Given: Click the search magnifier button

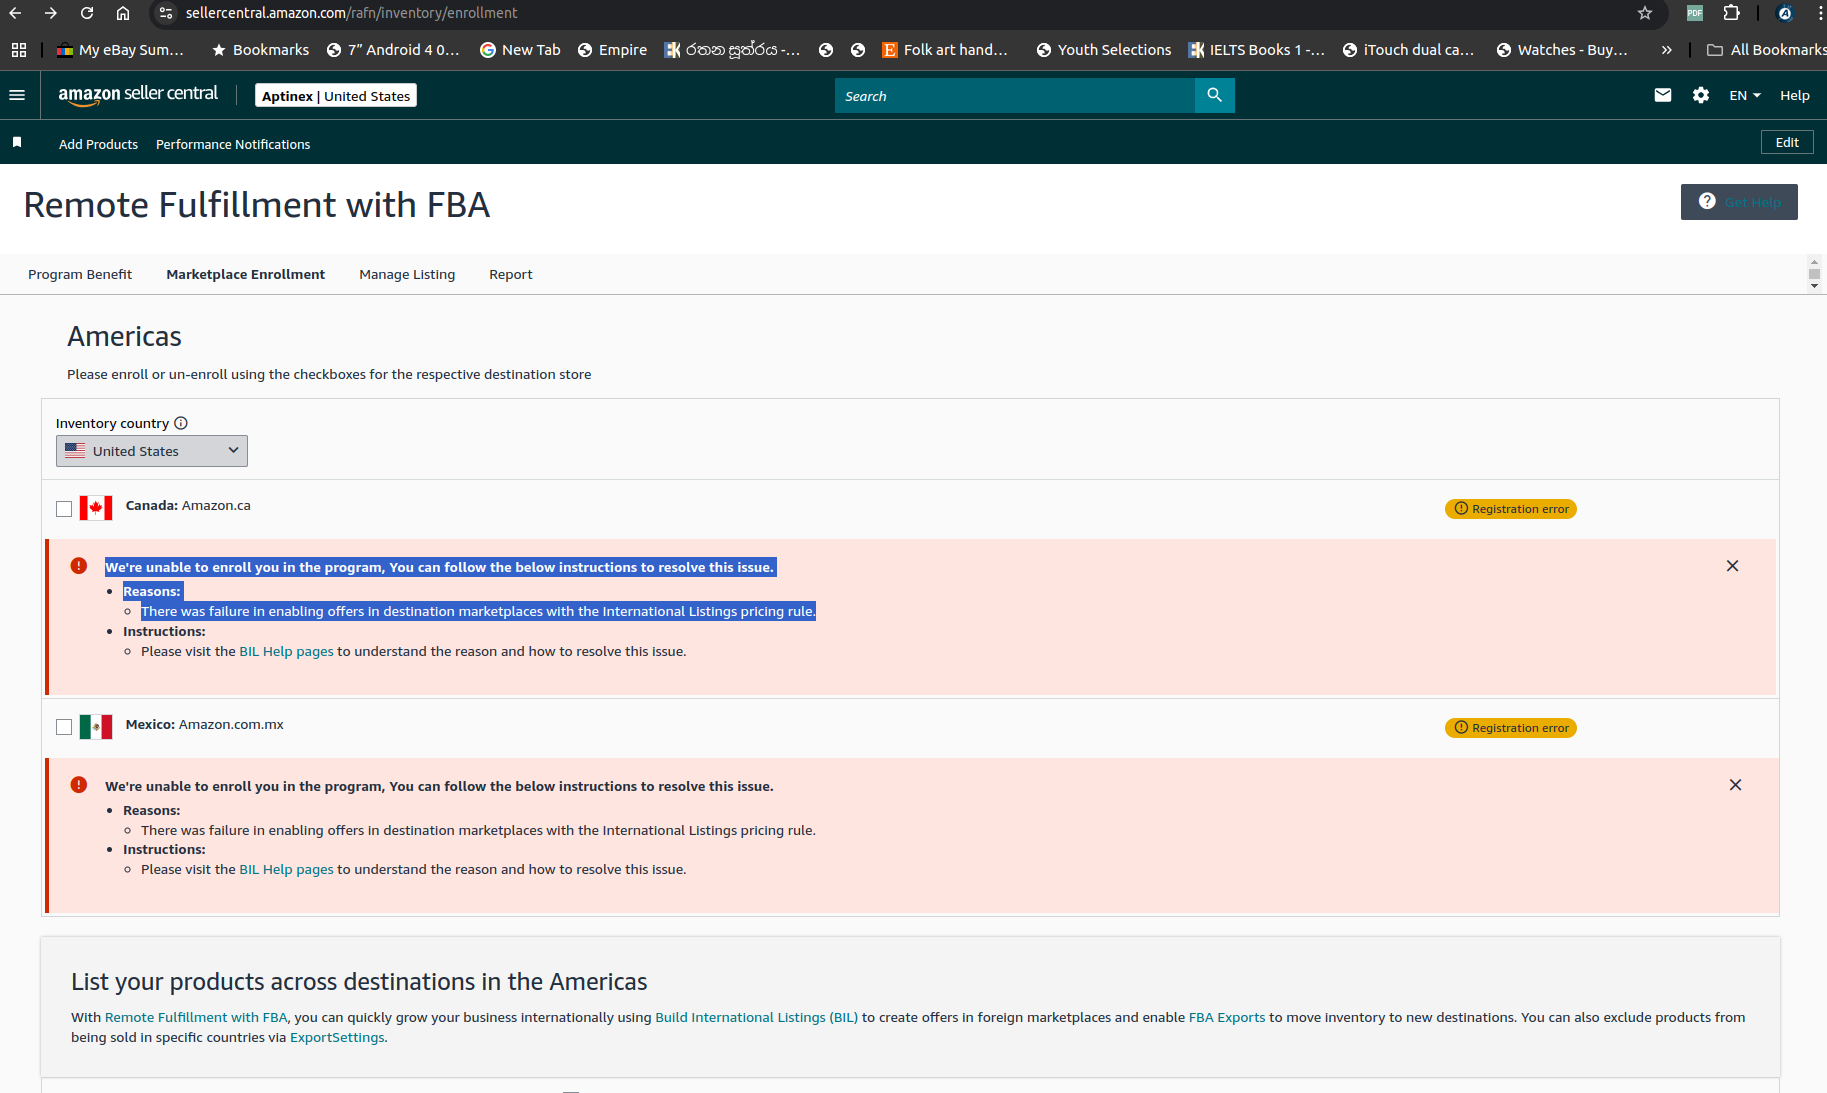Looking at the screenshot, I should click(1214, 95).
